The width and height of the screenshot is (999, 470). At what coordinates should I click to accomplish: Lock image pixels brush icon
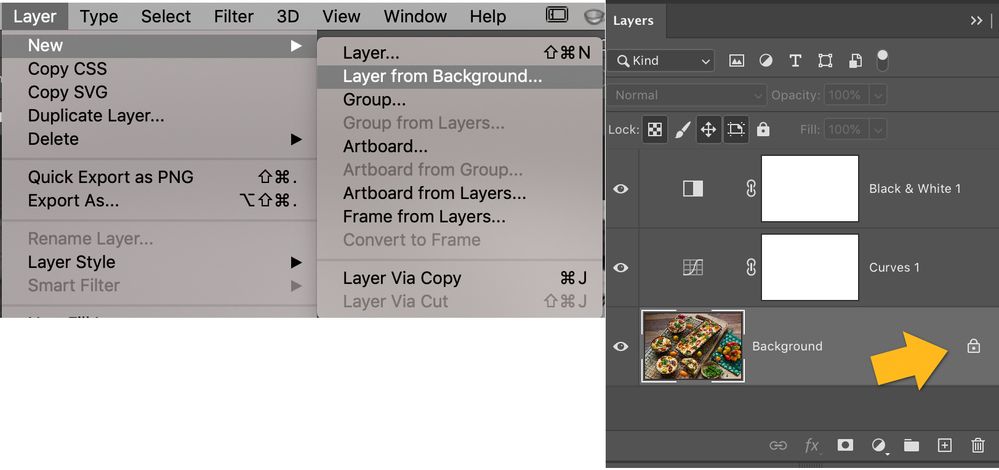[x=682, y=129]
